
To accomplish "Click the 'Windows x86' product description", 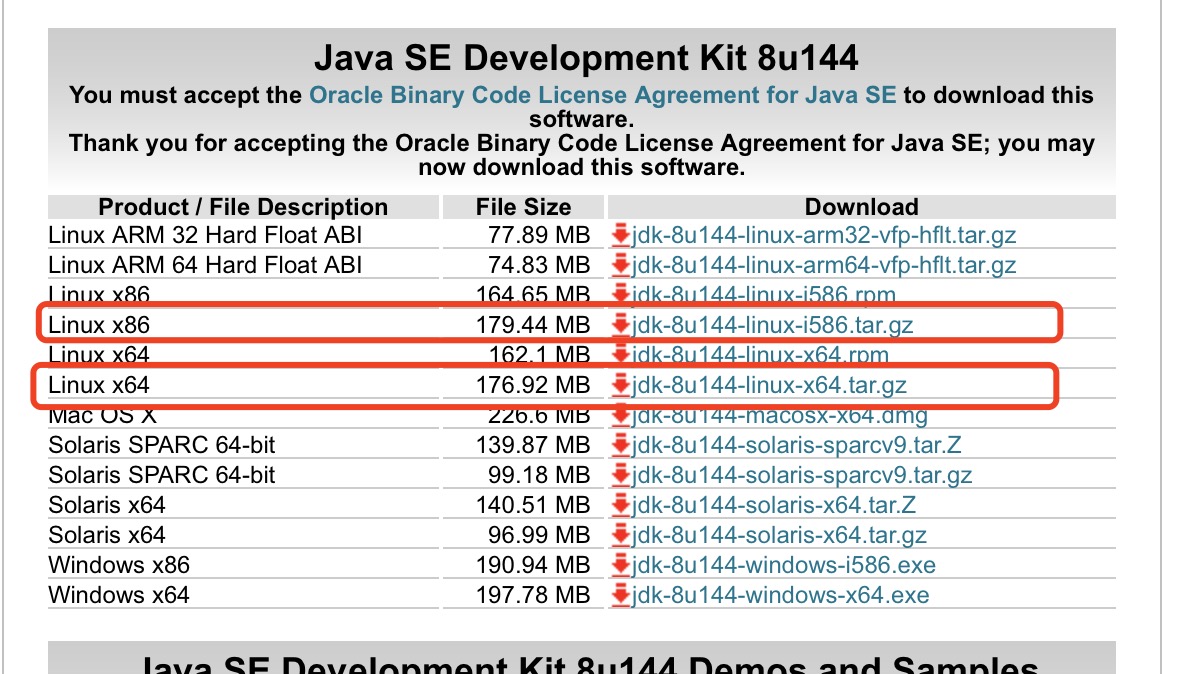I will 119,565.
